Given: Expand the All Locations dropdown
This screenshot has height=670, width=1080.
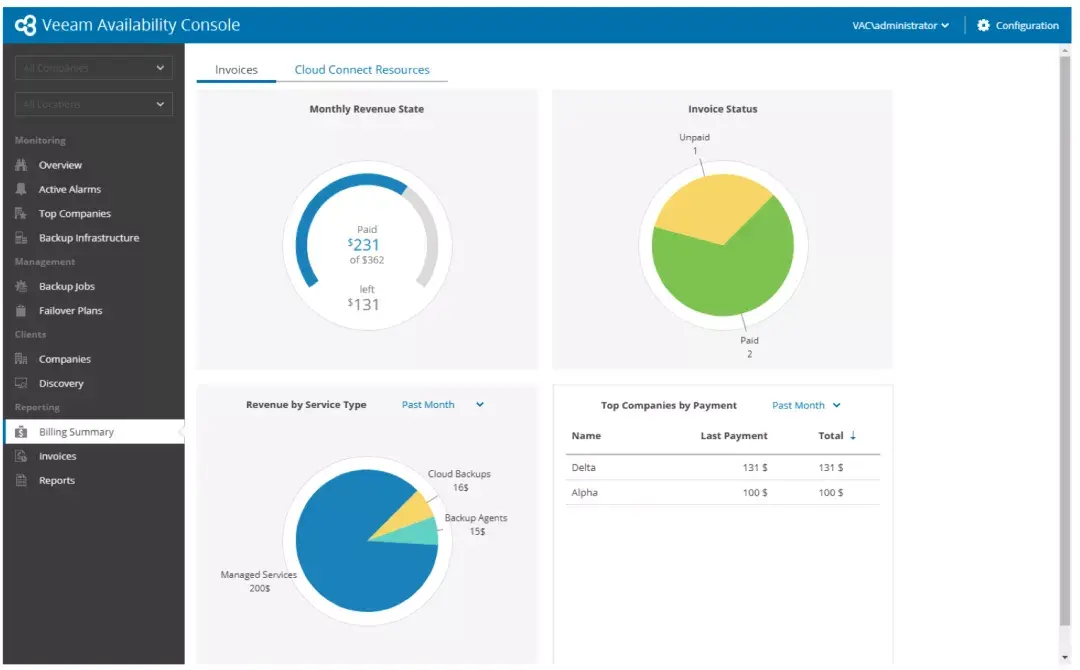Looking at the screenshot, I should [x=94, y=104].
